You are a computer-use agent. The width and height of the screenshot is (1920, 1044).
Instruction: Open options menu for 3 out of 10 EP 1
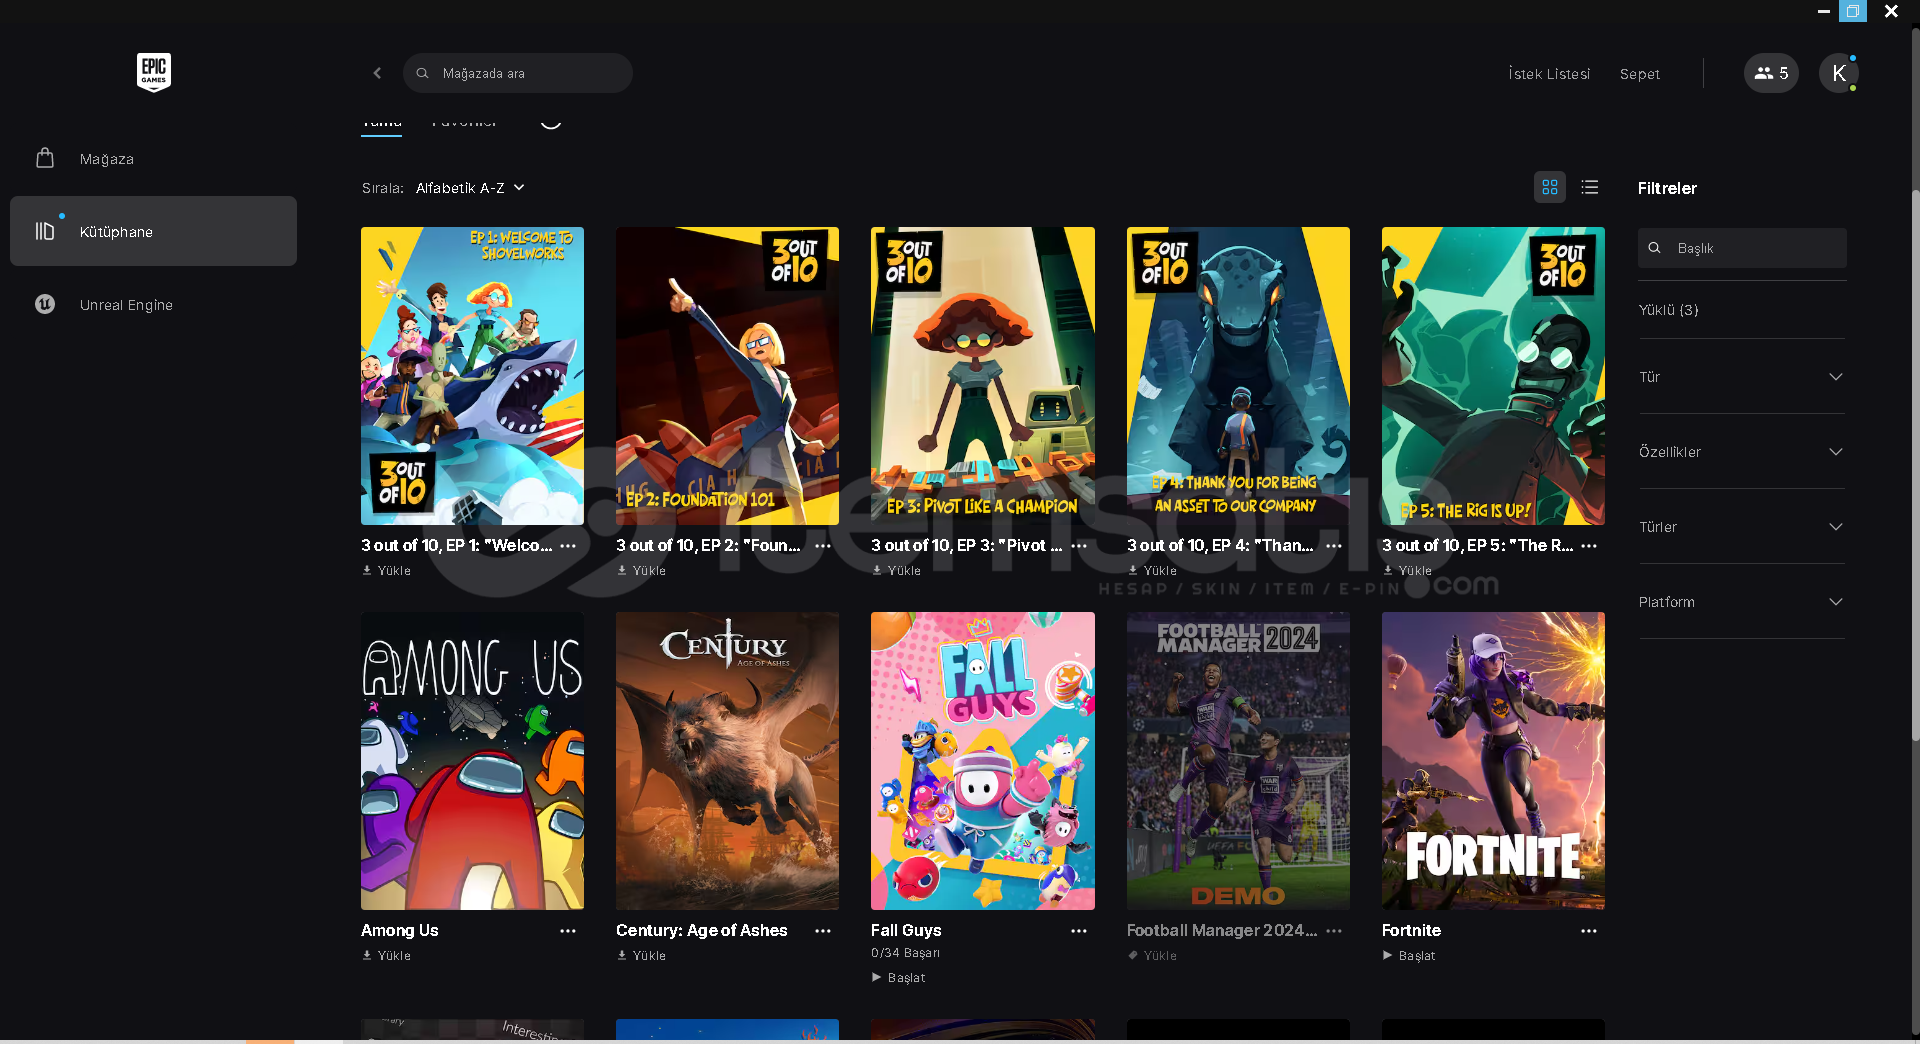568,546
